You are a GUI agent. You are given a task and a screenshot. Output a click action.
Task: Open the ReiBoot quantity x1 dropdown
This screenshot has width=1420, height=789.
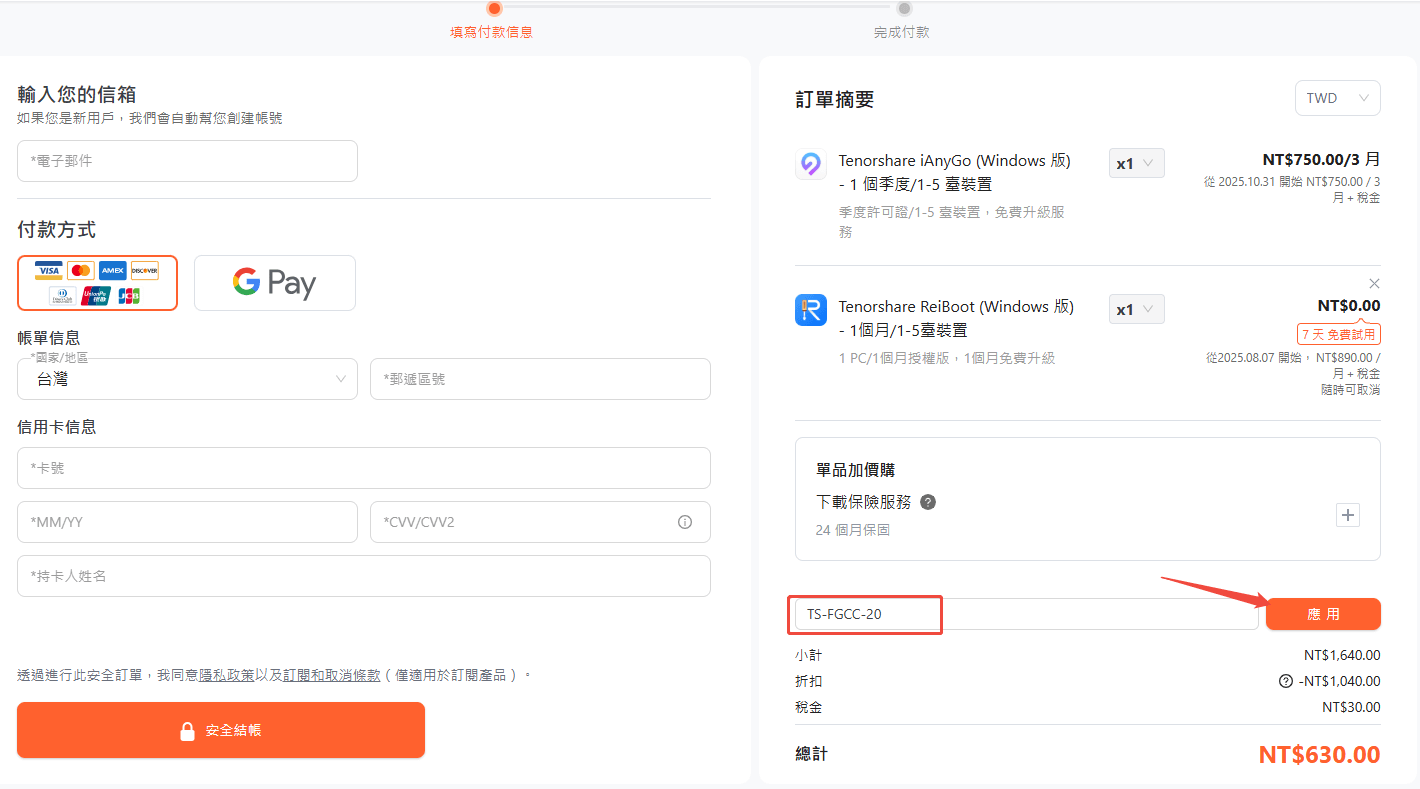(1137, 310)
